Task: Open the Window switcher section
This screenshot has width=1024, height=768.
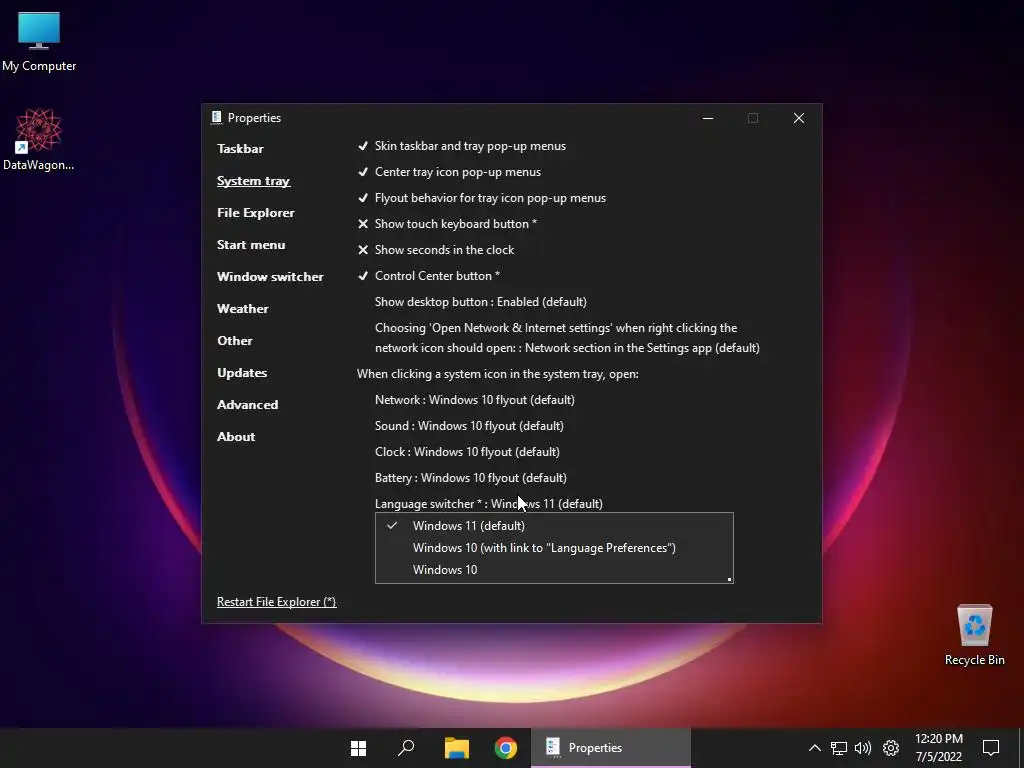Action: pos(270,277)
